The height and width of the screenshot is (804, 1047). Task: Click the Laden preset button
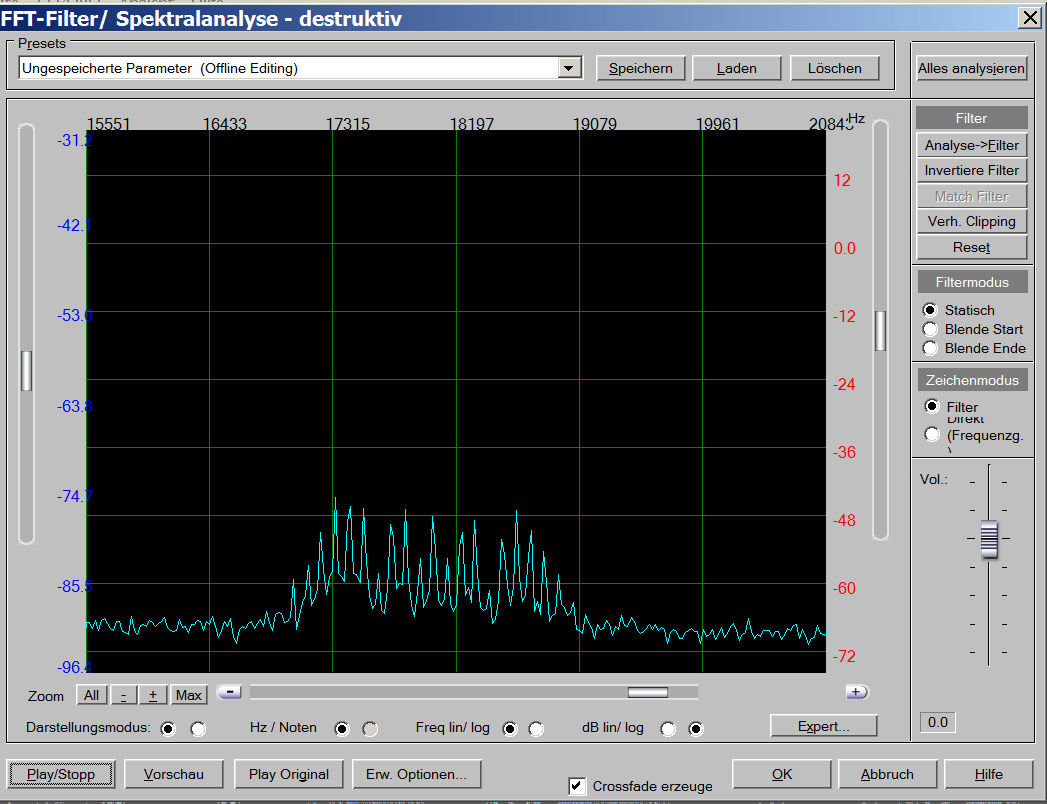pos(737,68)
